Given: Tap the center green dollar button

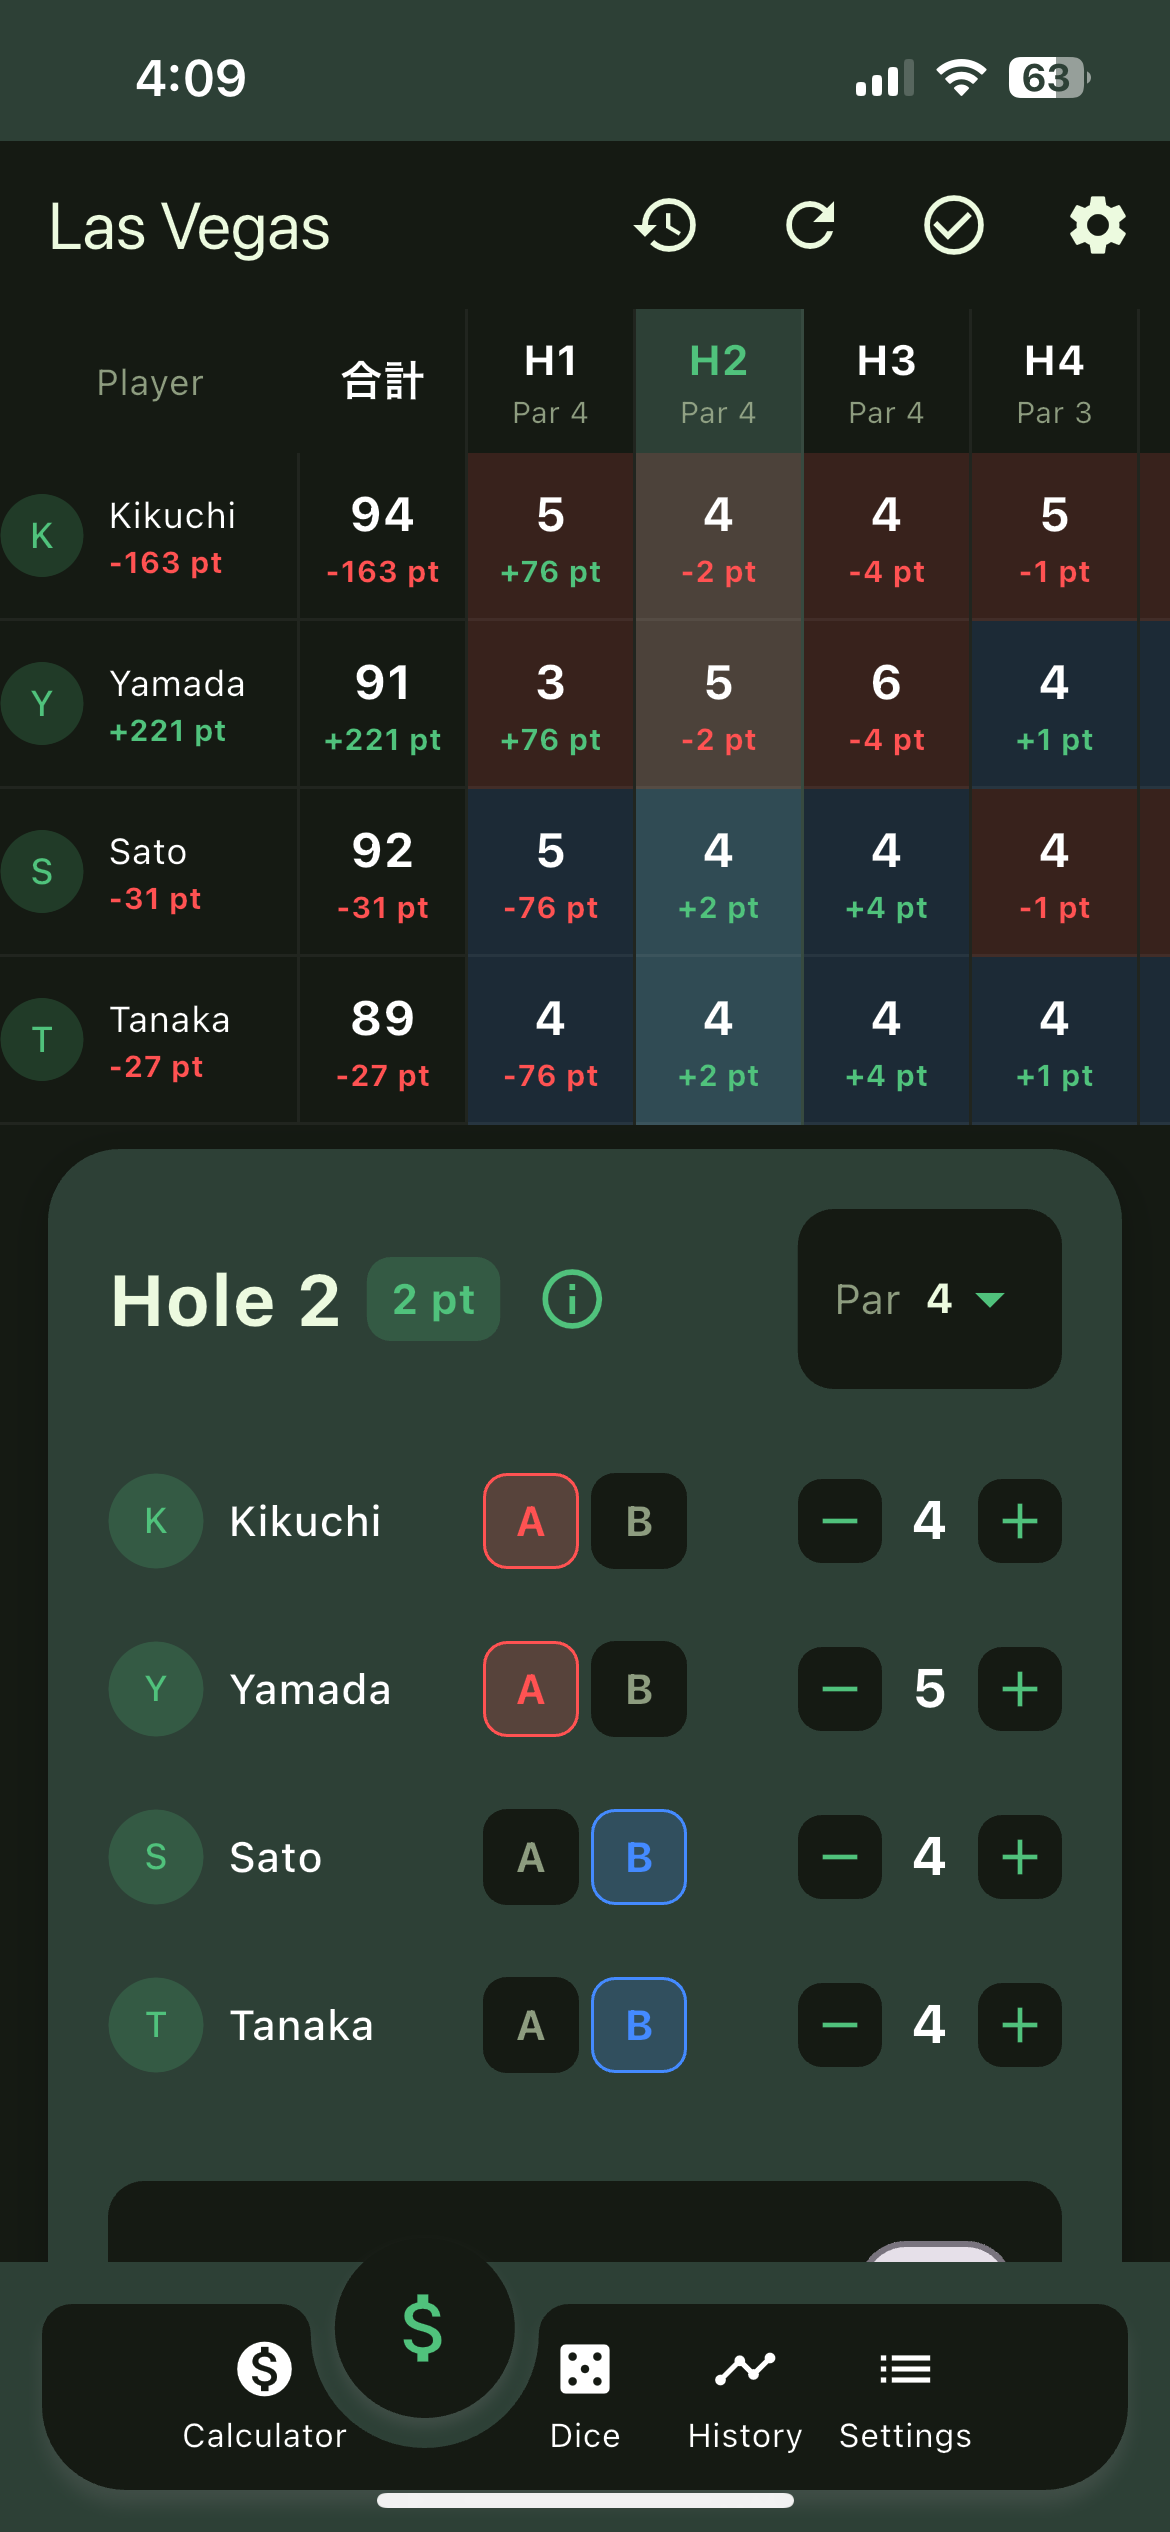Looking at the screenshot, I should [x=424, y=2329].
